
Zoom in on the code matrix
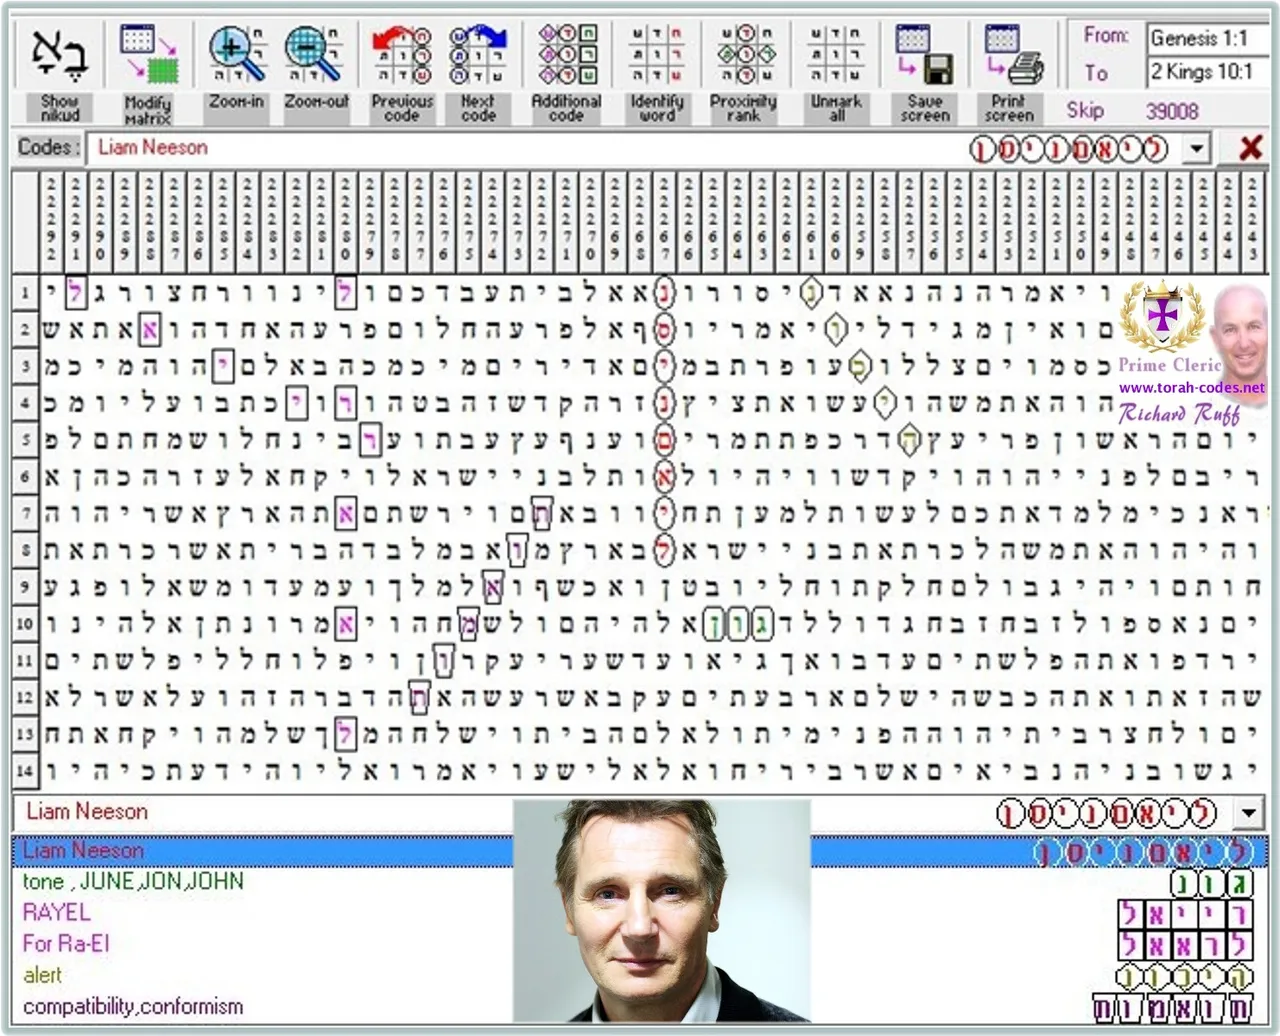pos(235,55)
